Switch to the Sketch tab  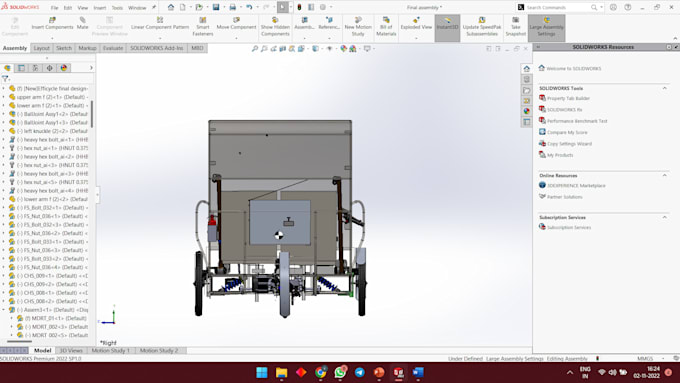point(64,48)
